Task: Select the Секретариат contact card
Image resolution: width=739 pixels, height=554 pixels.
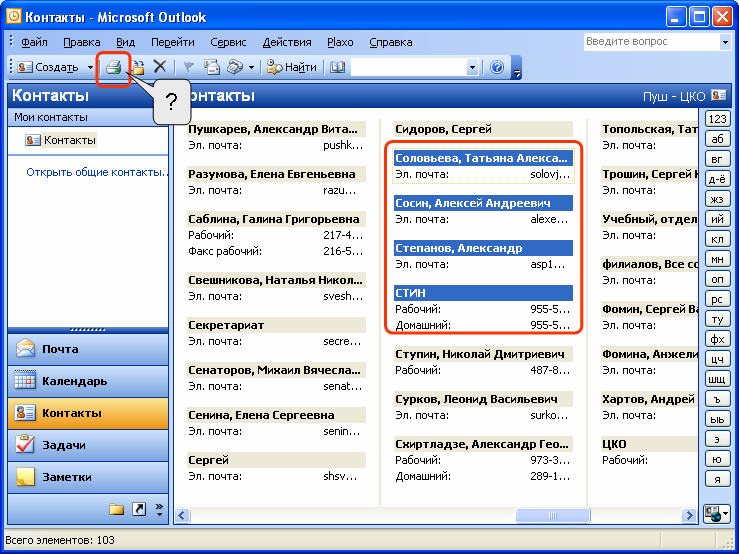Action: [276, 325]
